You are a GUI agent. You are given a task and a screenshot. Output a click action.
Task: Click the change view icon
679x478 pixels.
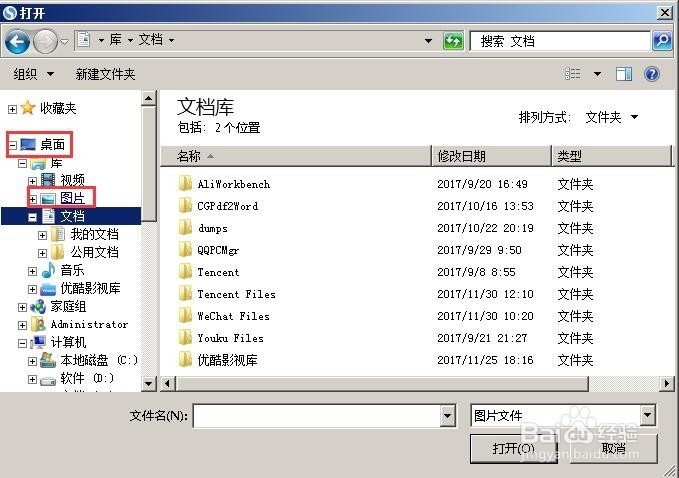572,74
